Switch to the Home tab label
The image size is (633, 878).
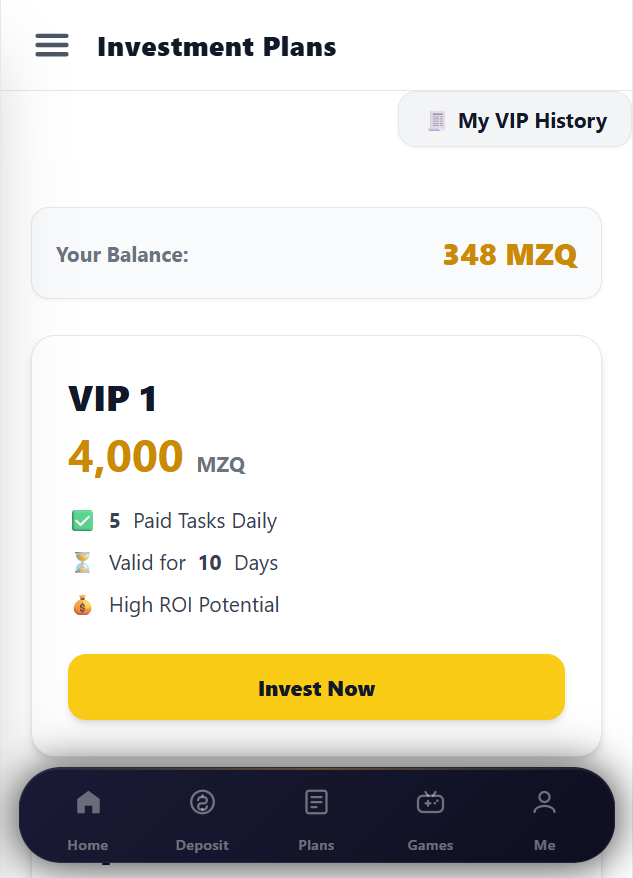coord(88,845)
